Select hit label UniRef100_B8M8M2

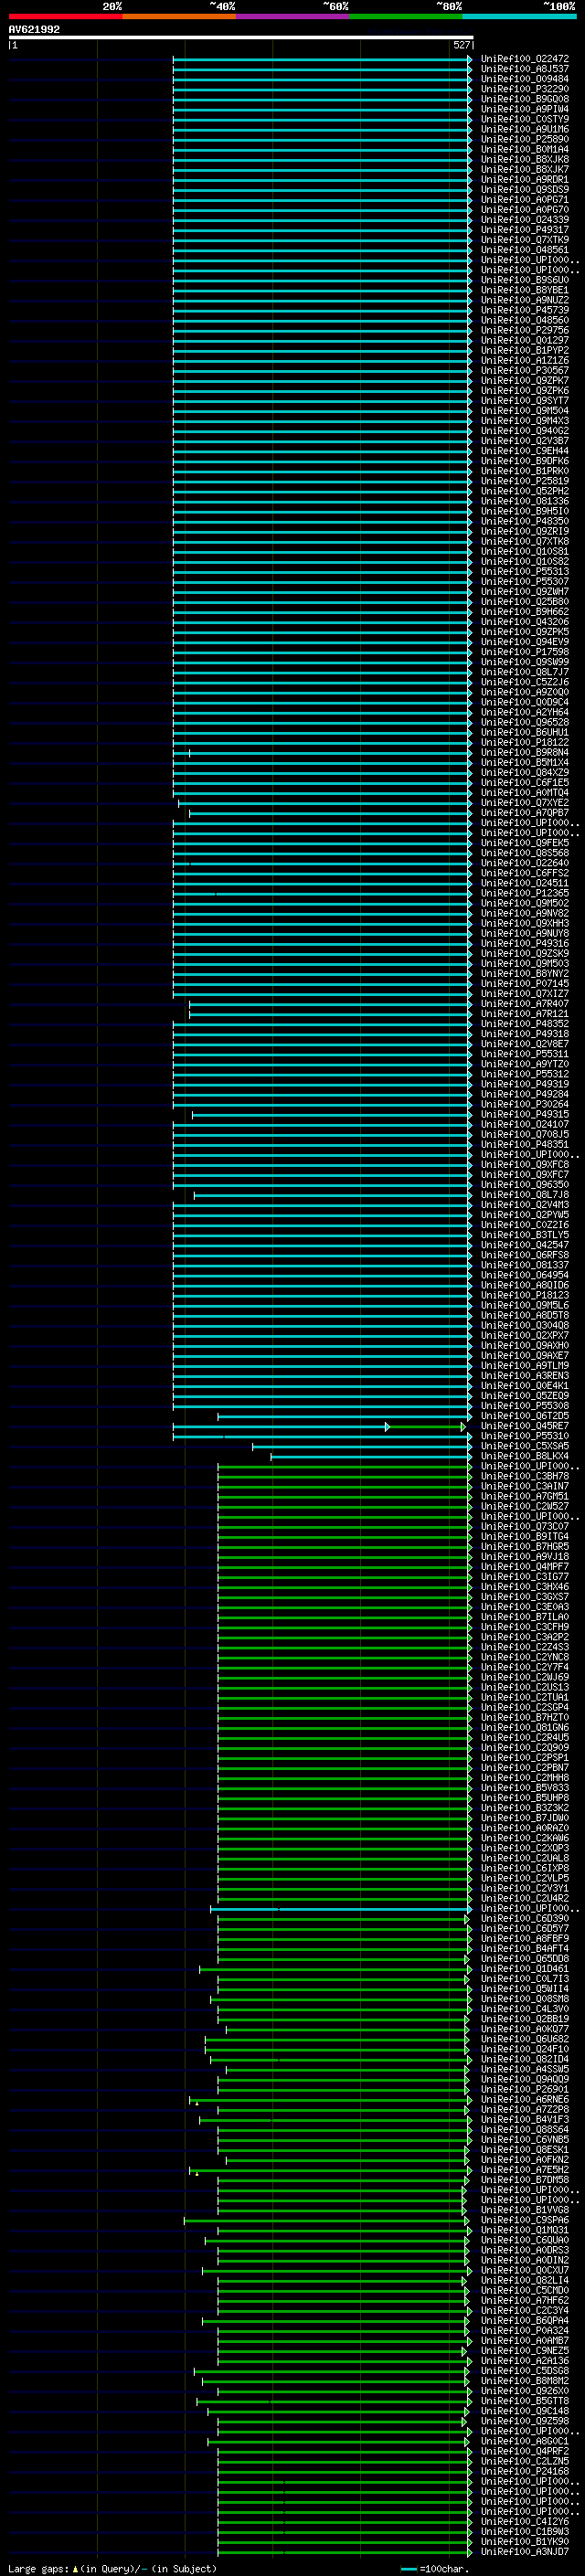tap(524, 2381)
